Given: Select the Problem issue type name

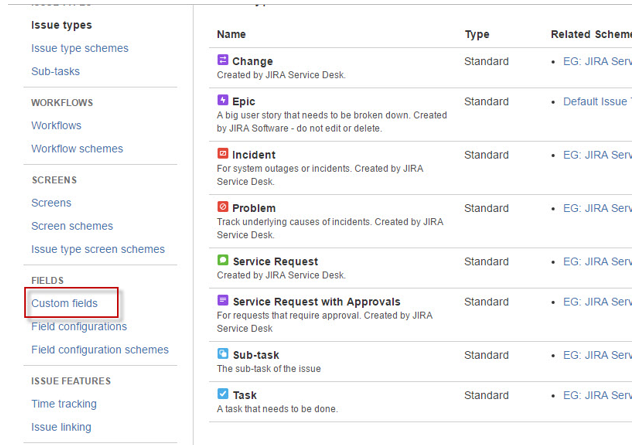Looking at the screenshot, I should [254, 208].
